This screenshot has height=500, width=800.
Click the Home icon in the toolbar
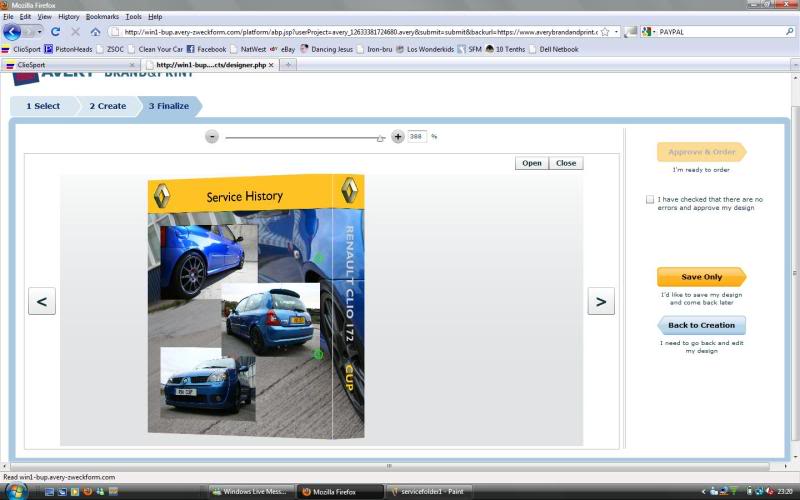point(95,32)
